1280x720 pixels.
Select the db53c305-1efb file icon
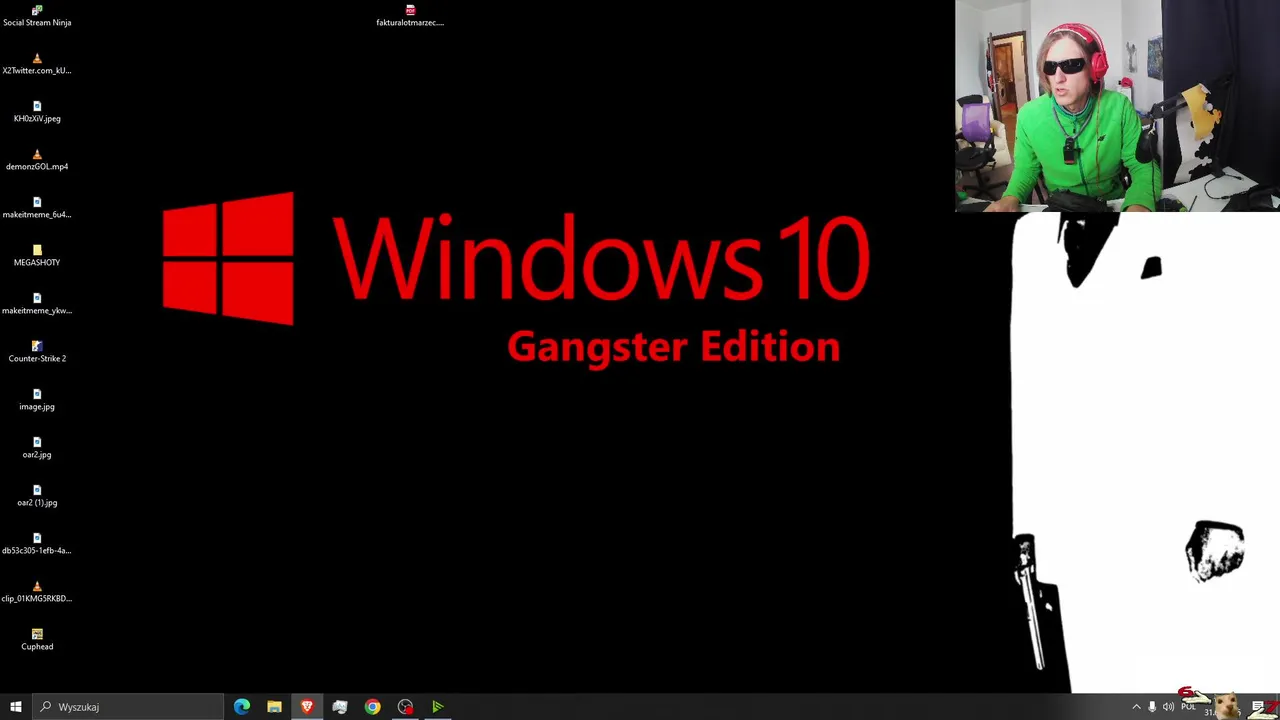click(x=37, y=544)
